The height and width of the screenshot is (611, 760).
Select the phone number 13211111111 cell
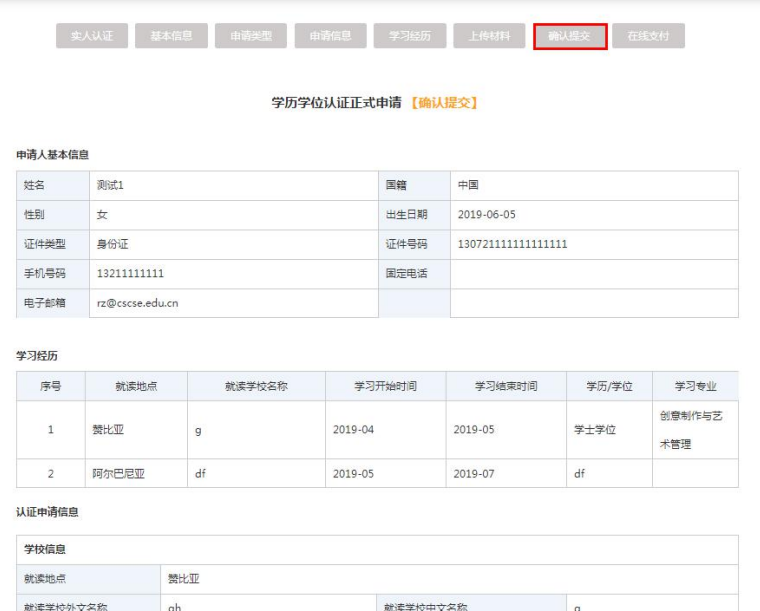(130, 273)
